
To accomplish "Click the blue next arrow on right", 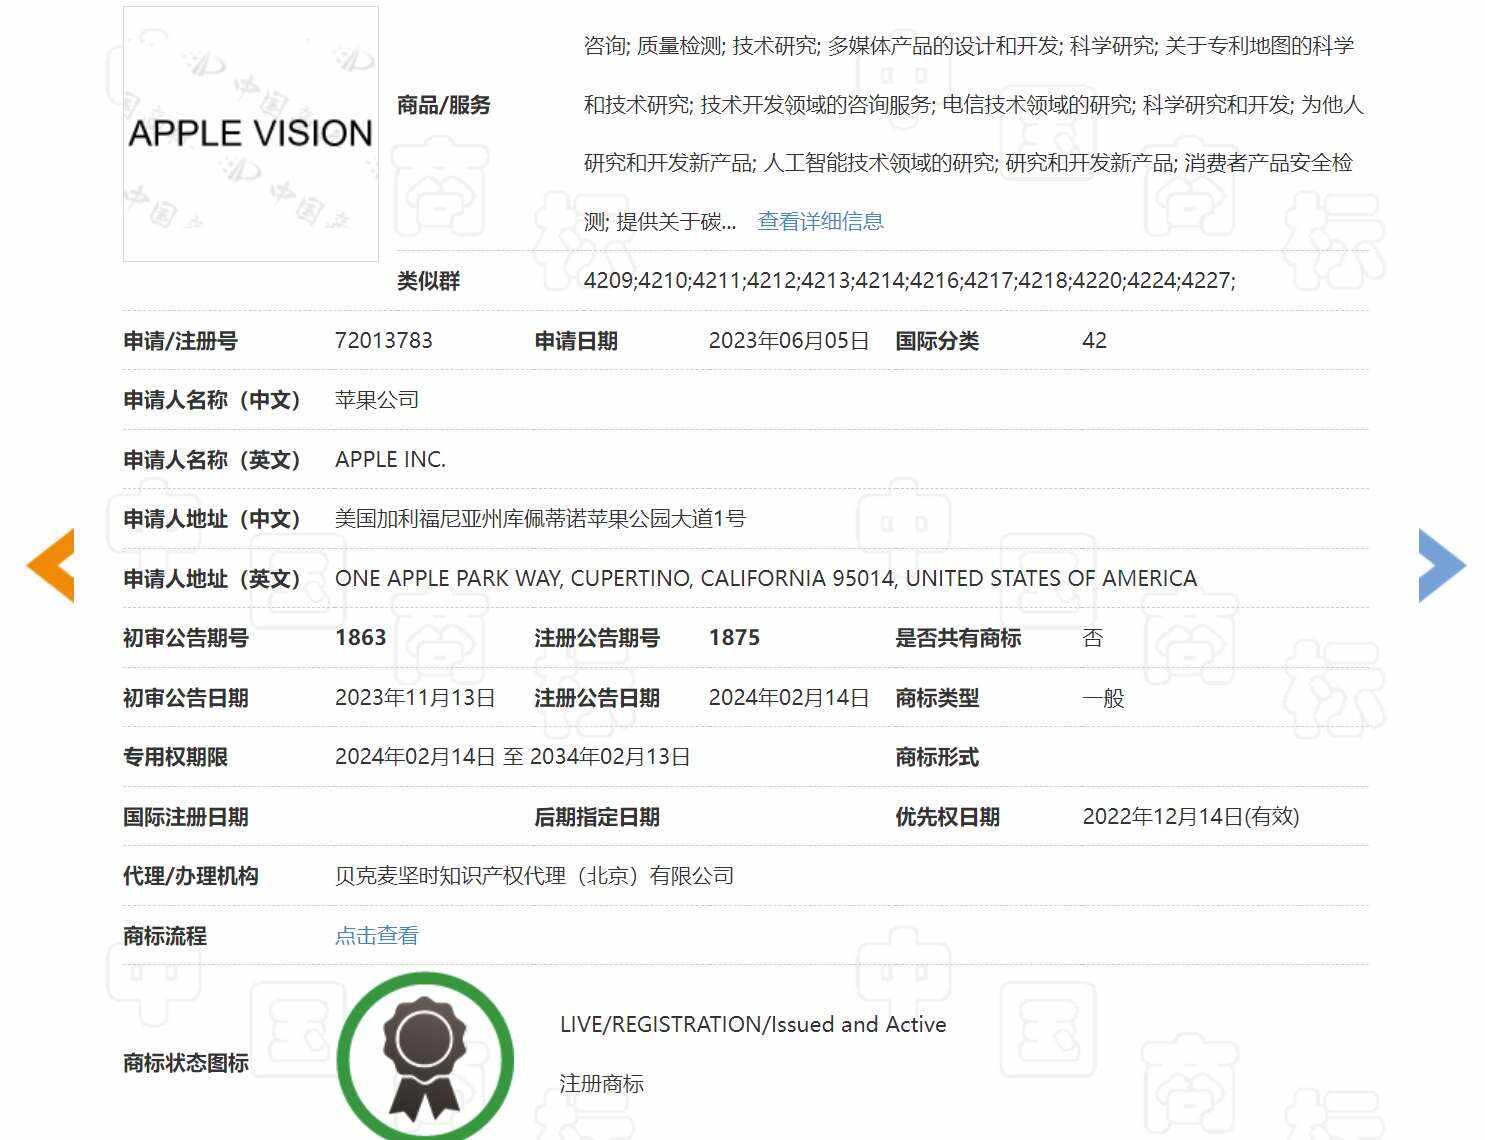I will click(x=1441, y=566).
